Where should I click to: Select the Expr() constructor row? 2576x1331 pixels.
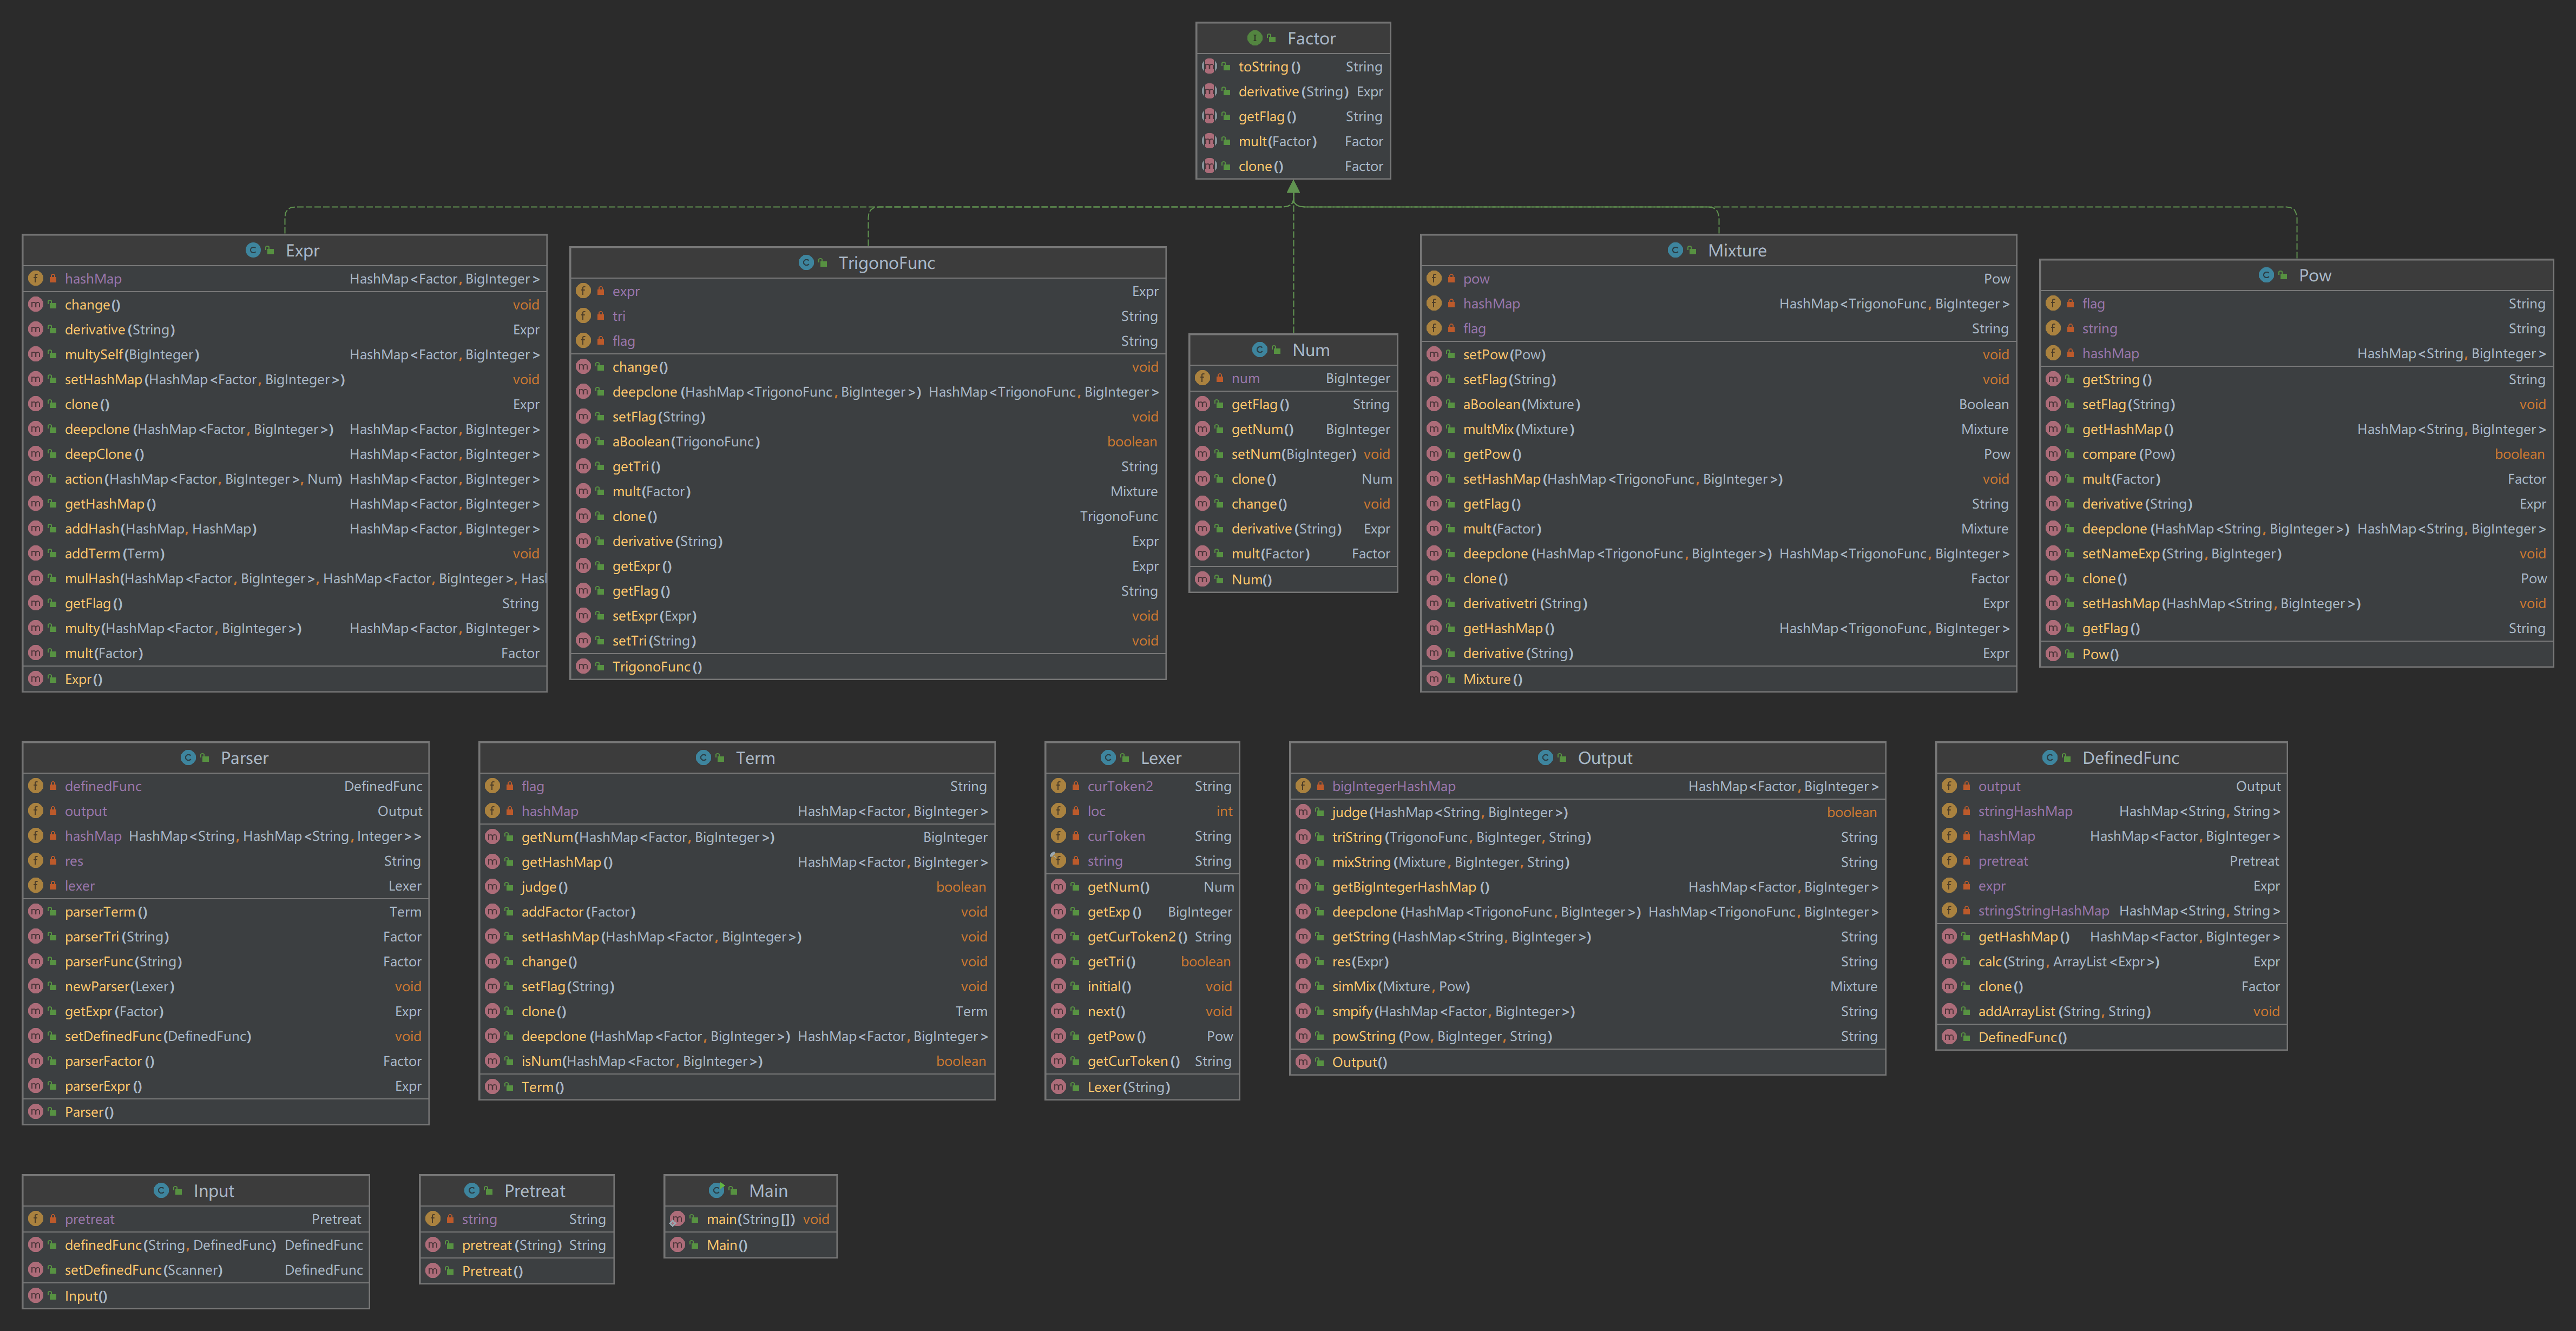tap(284, 679)
